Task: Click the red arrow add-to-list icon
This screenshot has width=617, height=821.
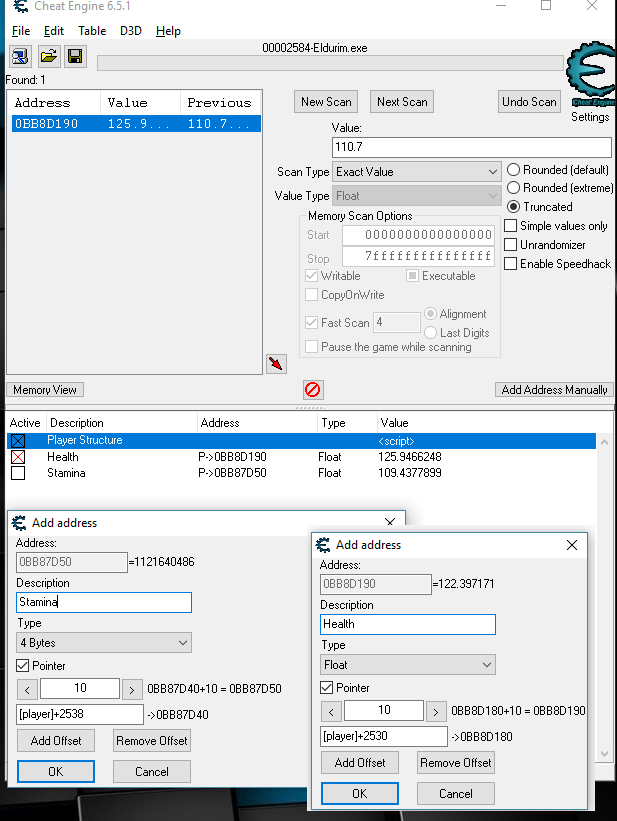Action: 277,363
